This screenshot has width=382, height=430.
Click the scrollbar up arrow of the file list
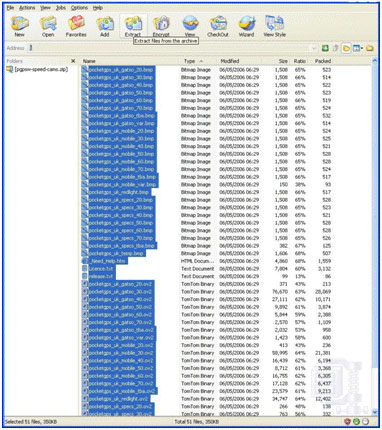click(374, 61)
